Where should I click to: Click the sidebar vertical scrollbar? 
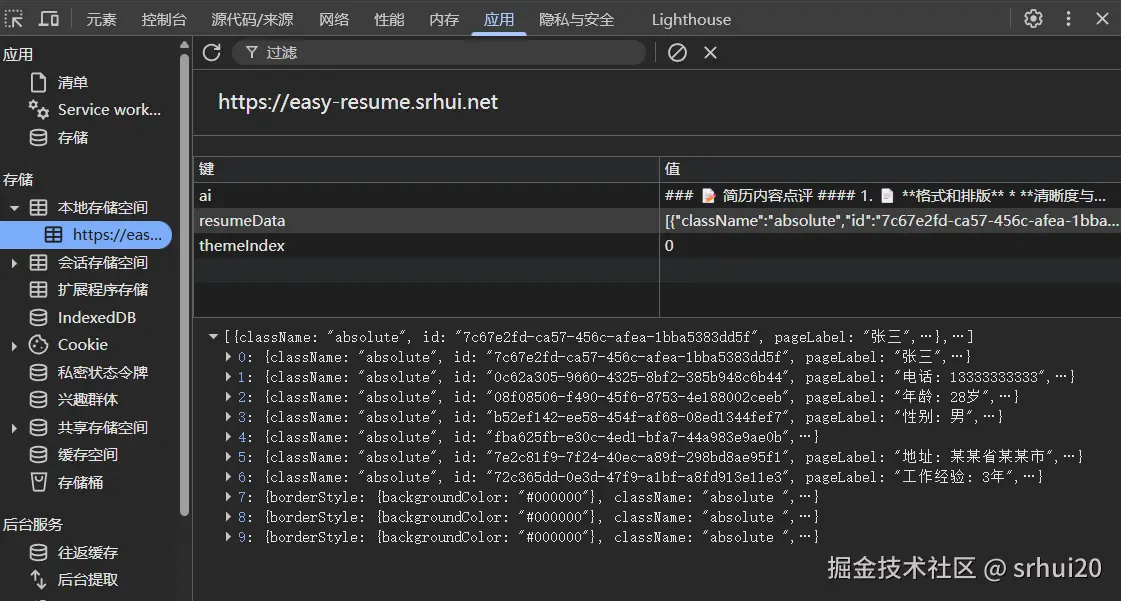pyautogui.click(x=184, y=284)
